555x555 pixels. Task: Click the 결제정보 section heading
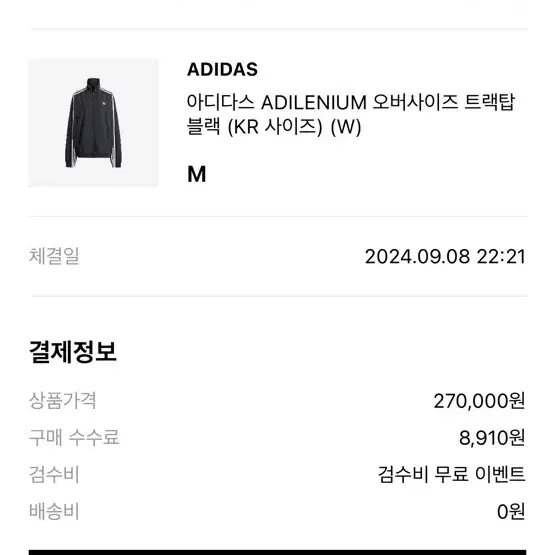tap(73, 352)
